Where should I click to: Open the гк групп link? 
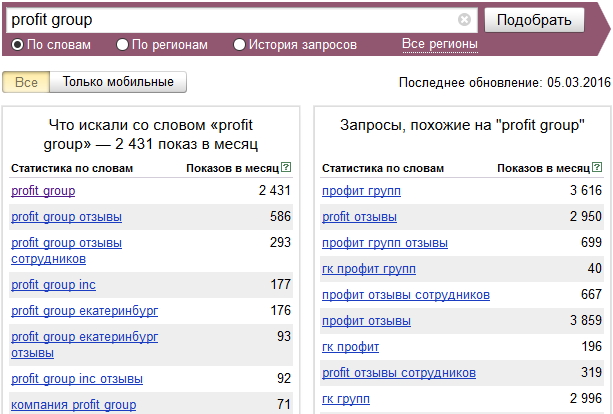346,399
